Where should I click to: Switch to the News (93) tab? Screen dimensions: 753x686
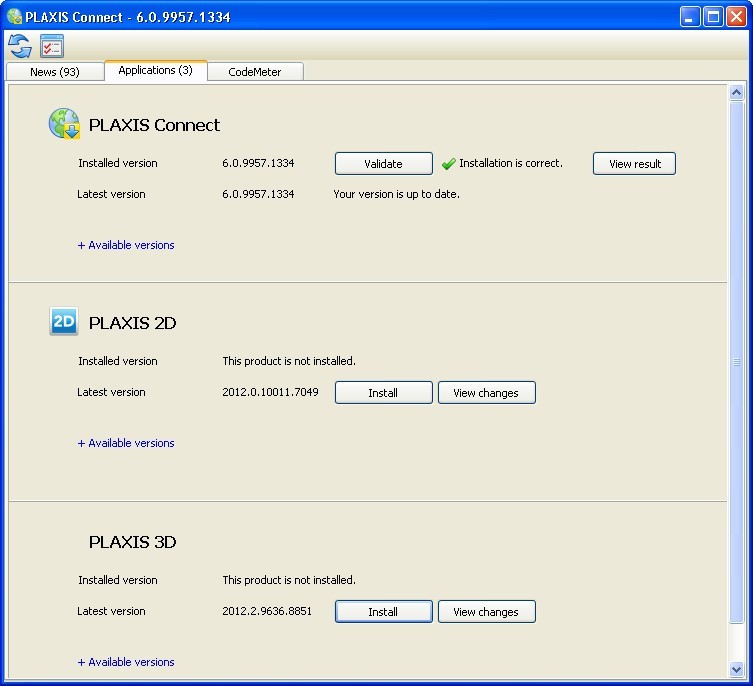click(x=55, y=72)
